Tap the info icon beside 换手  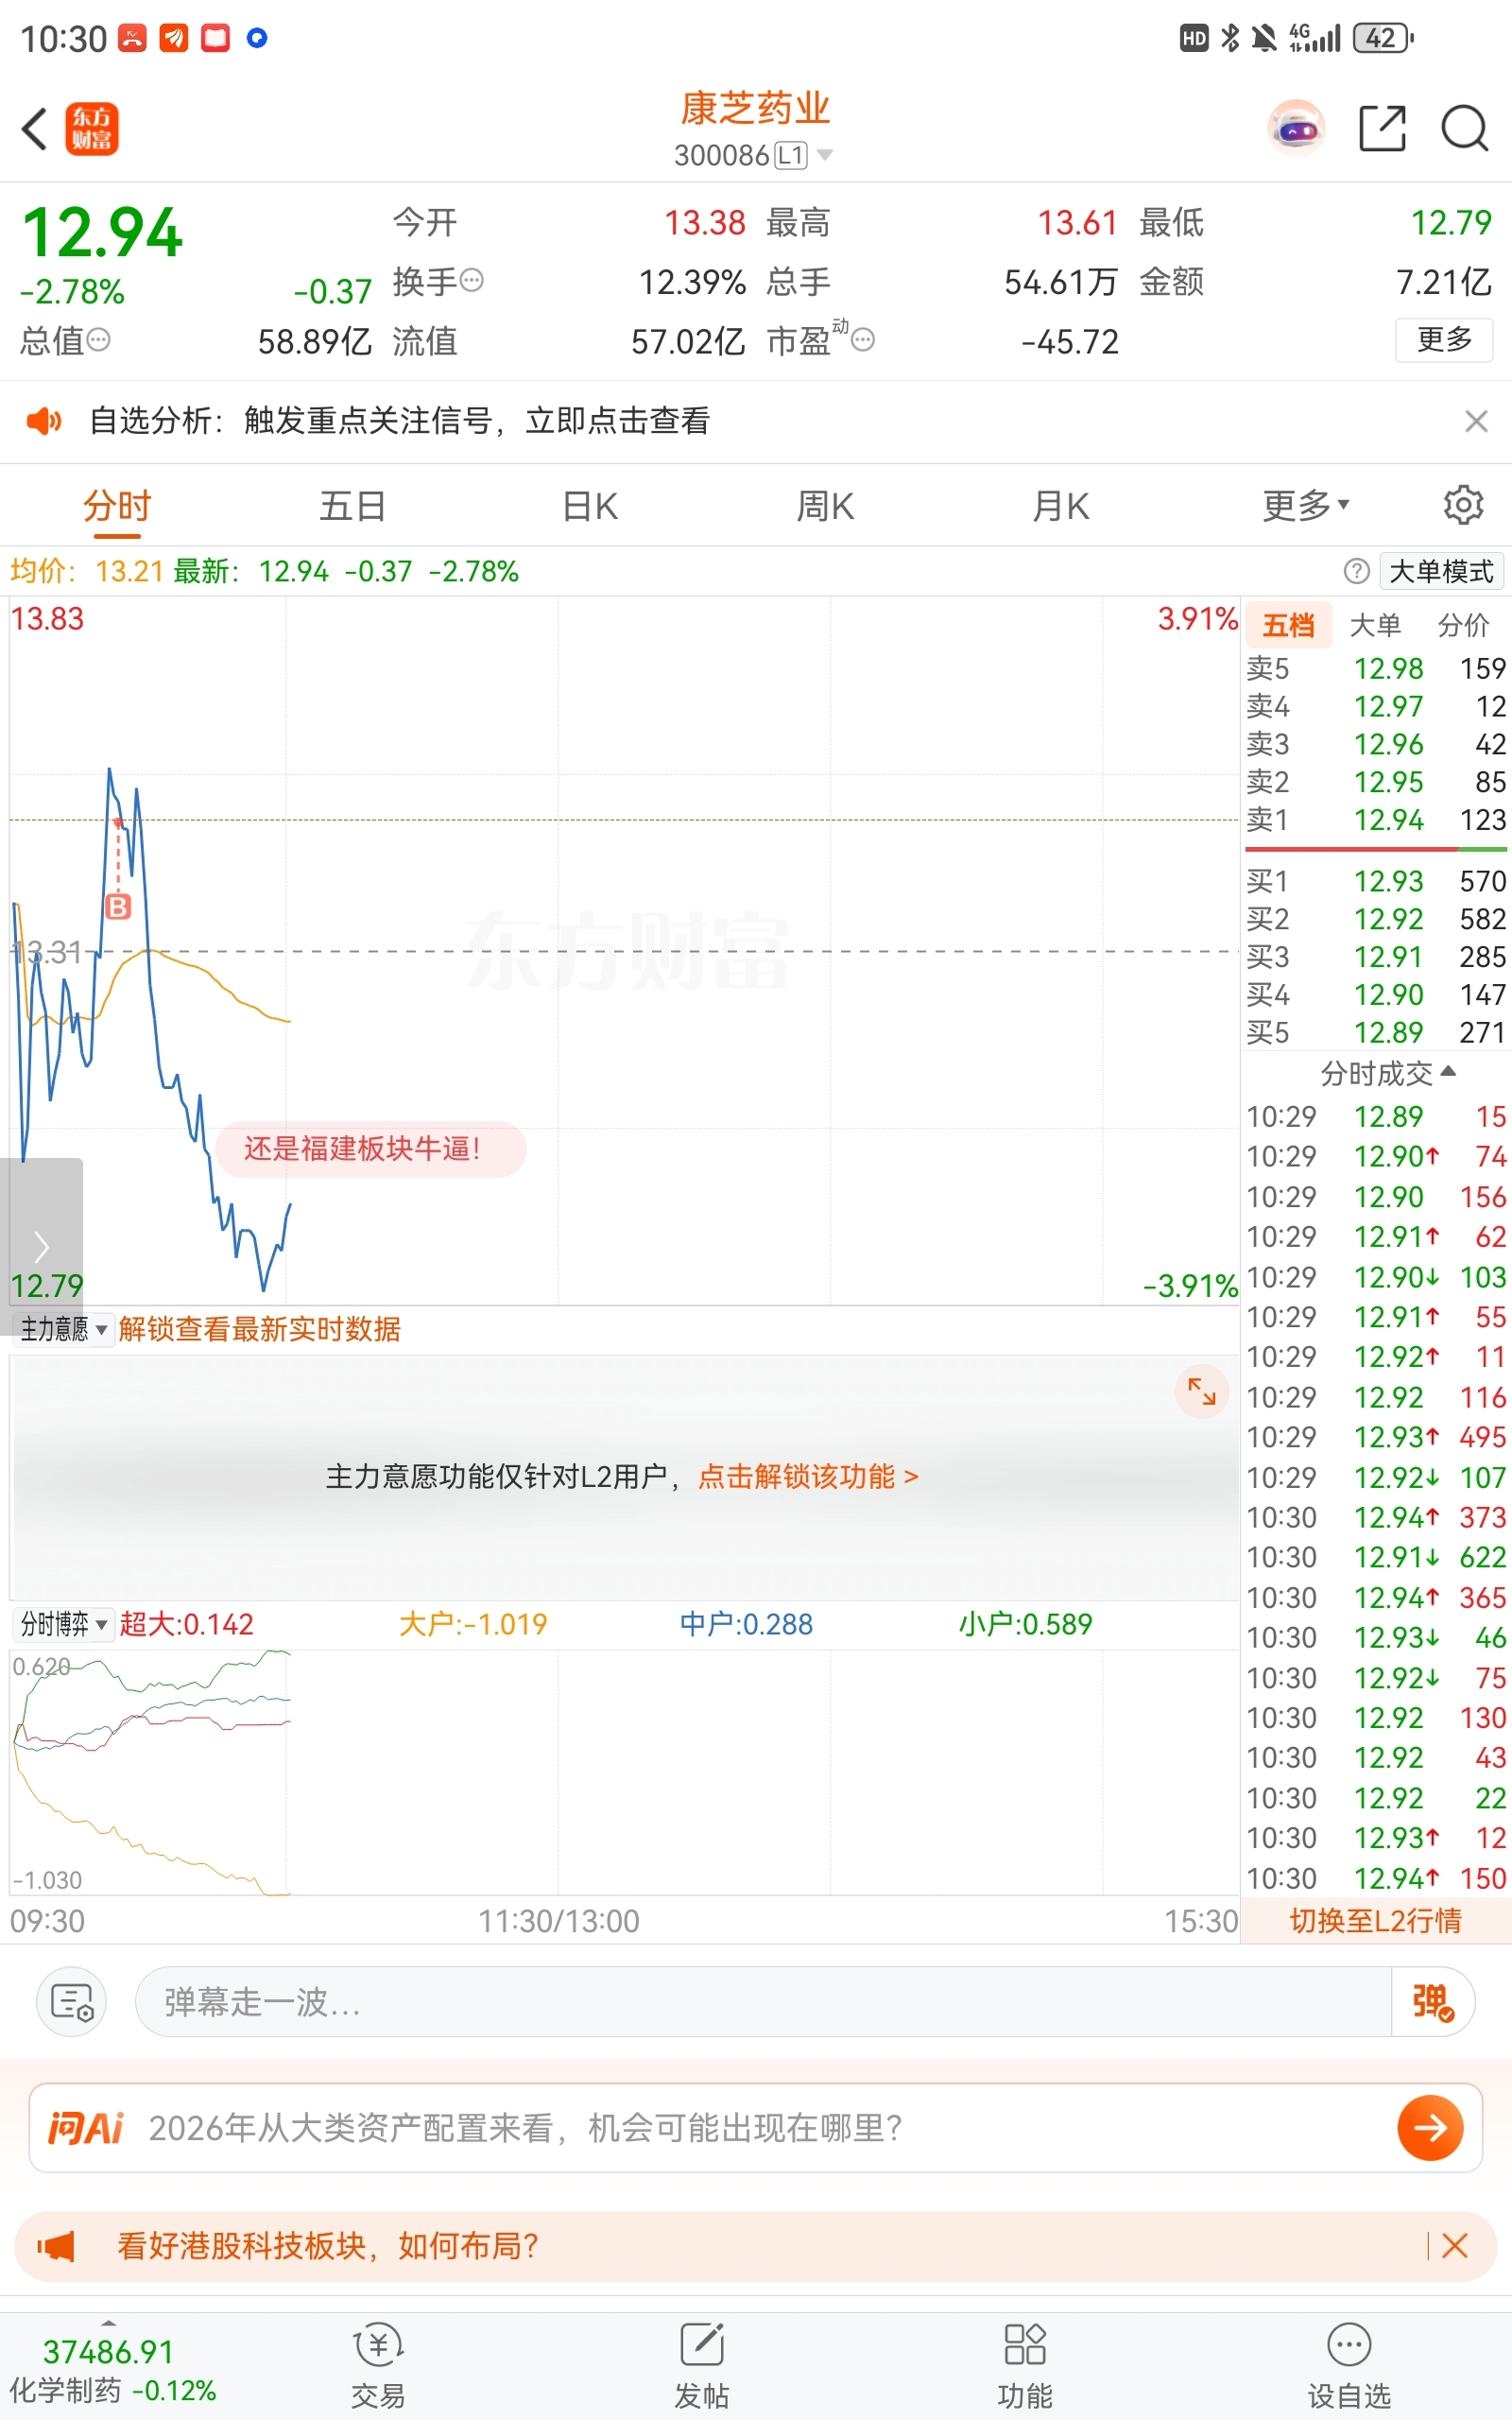pos(472,281)
